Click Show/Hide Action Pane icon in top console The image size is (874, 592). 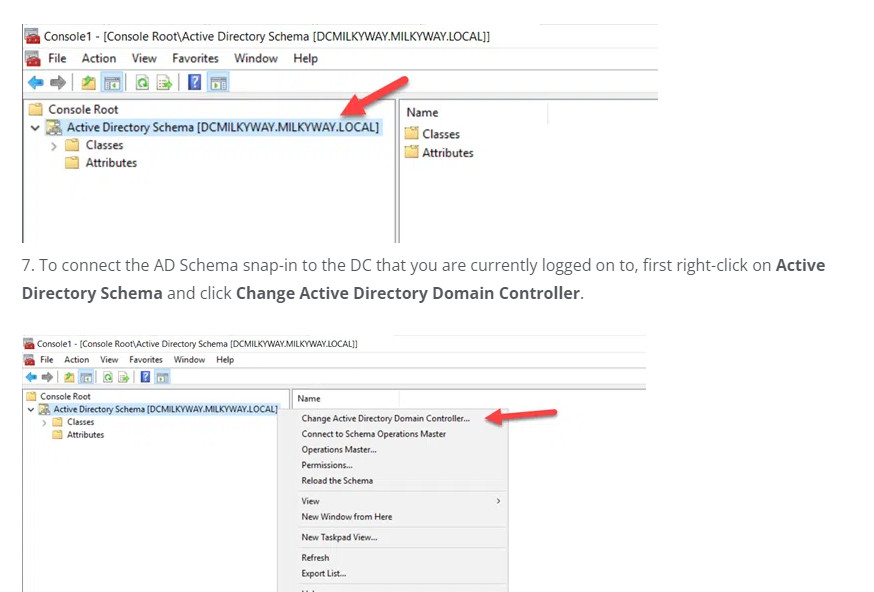pos(217,83)
